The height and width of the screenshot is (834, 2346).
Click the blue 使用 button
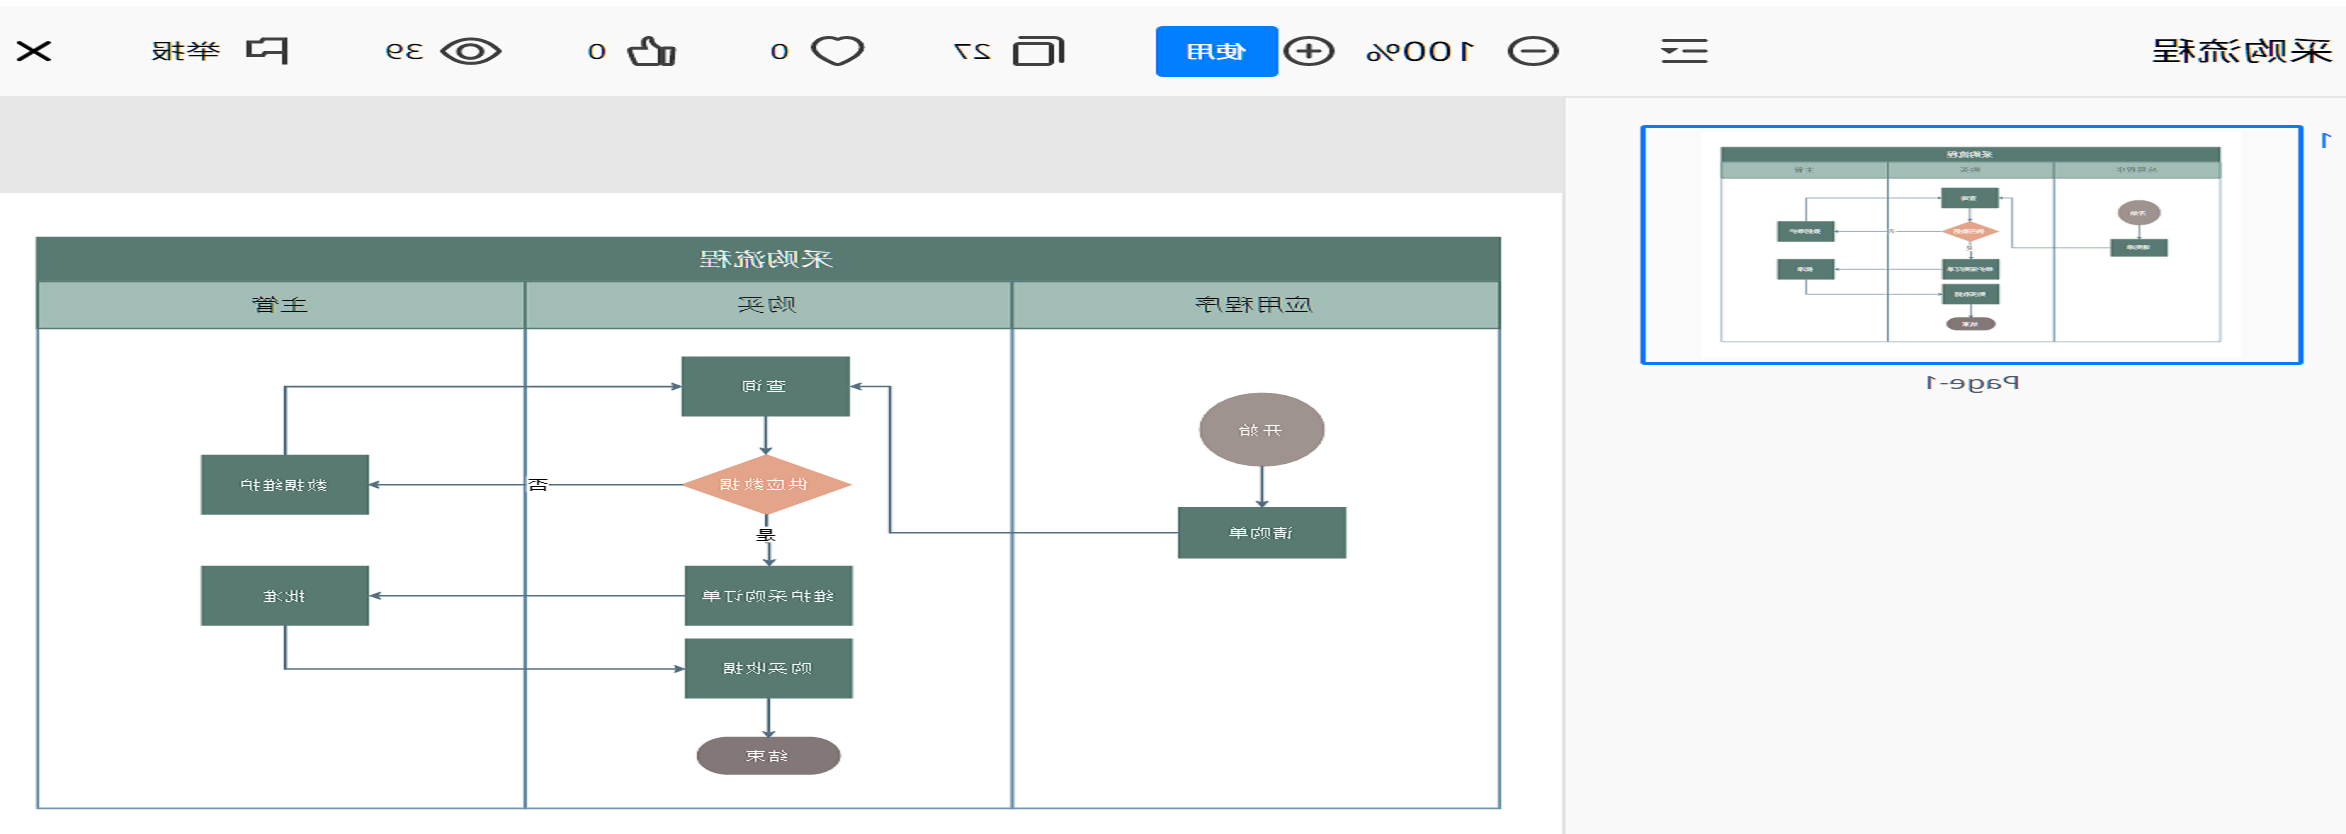tap(1216, 51)
